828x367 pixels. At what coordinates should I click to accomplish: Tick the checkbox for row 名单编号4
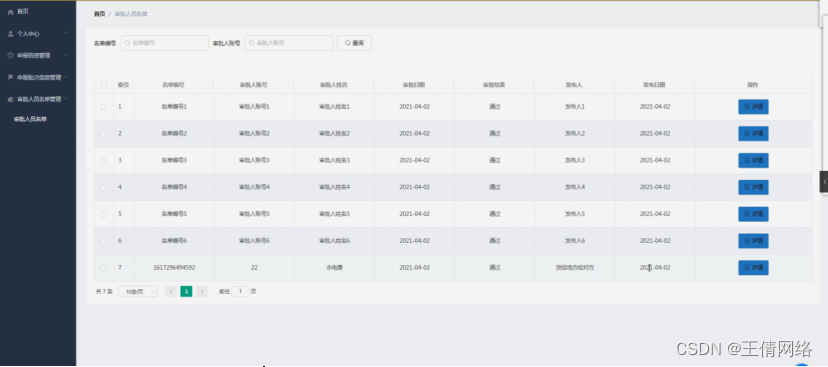coord(104,187)
